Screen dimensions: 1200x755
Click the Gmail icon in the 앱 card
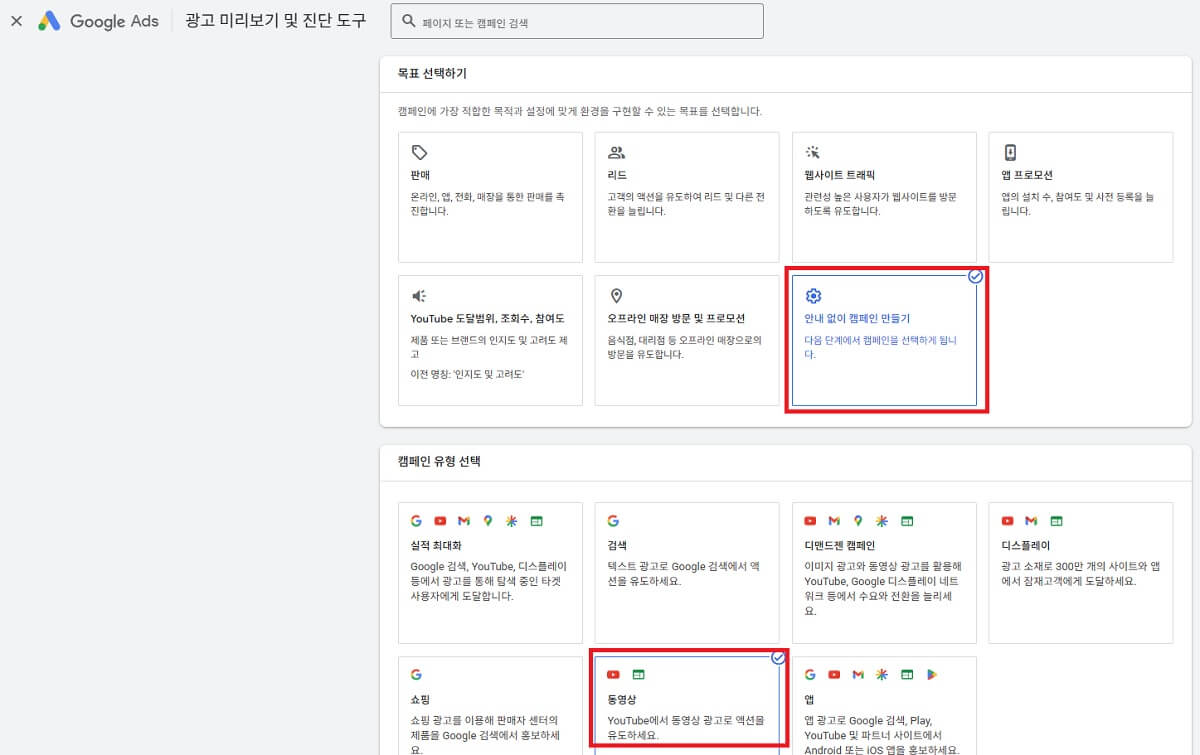click(x=858, y=675)
